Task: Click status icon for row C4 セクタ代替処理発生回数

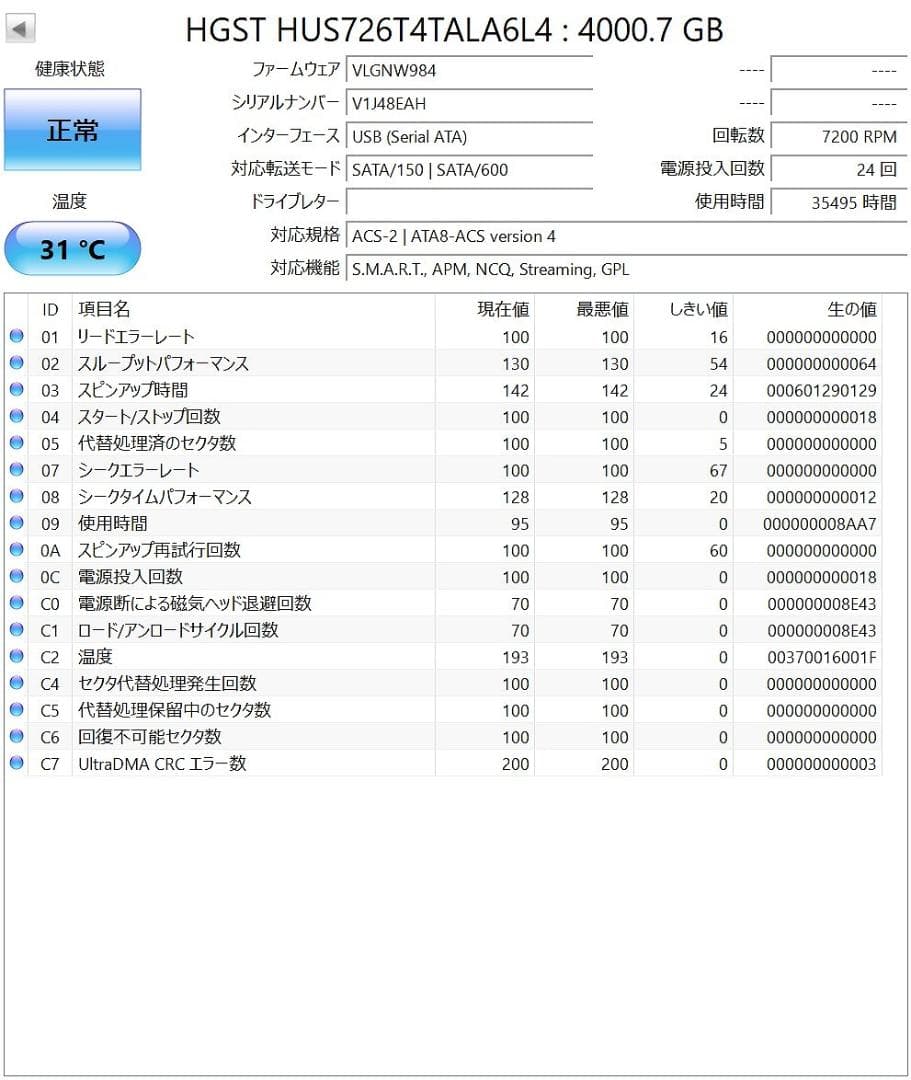Action: 17,683
